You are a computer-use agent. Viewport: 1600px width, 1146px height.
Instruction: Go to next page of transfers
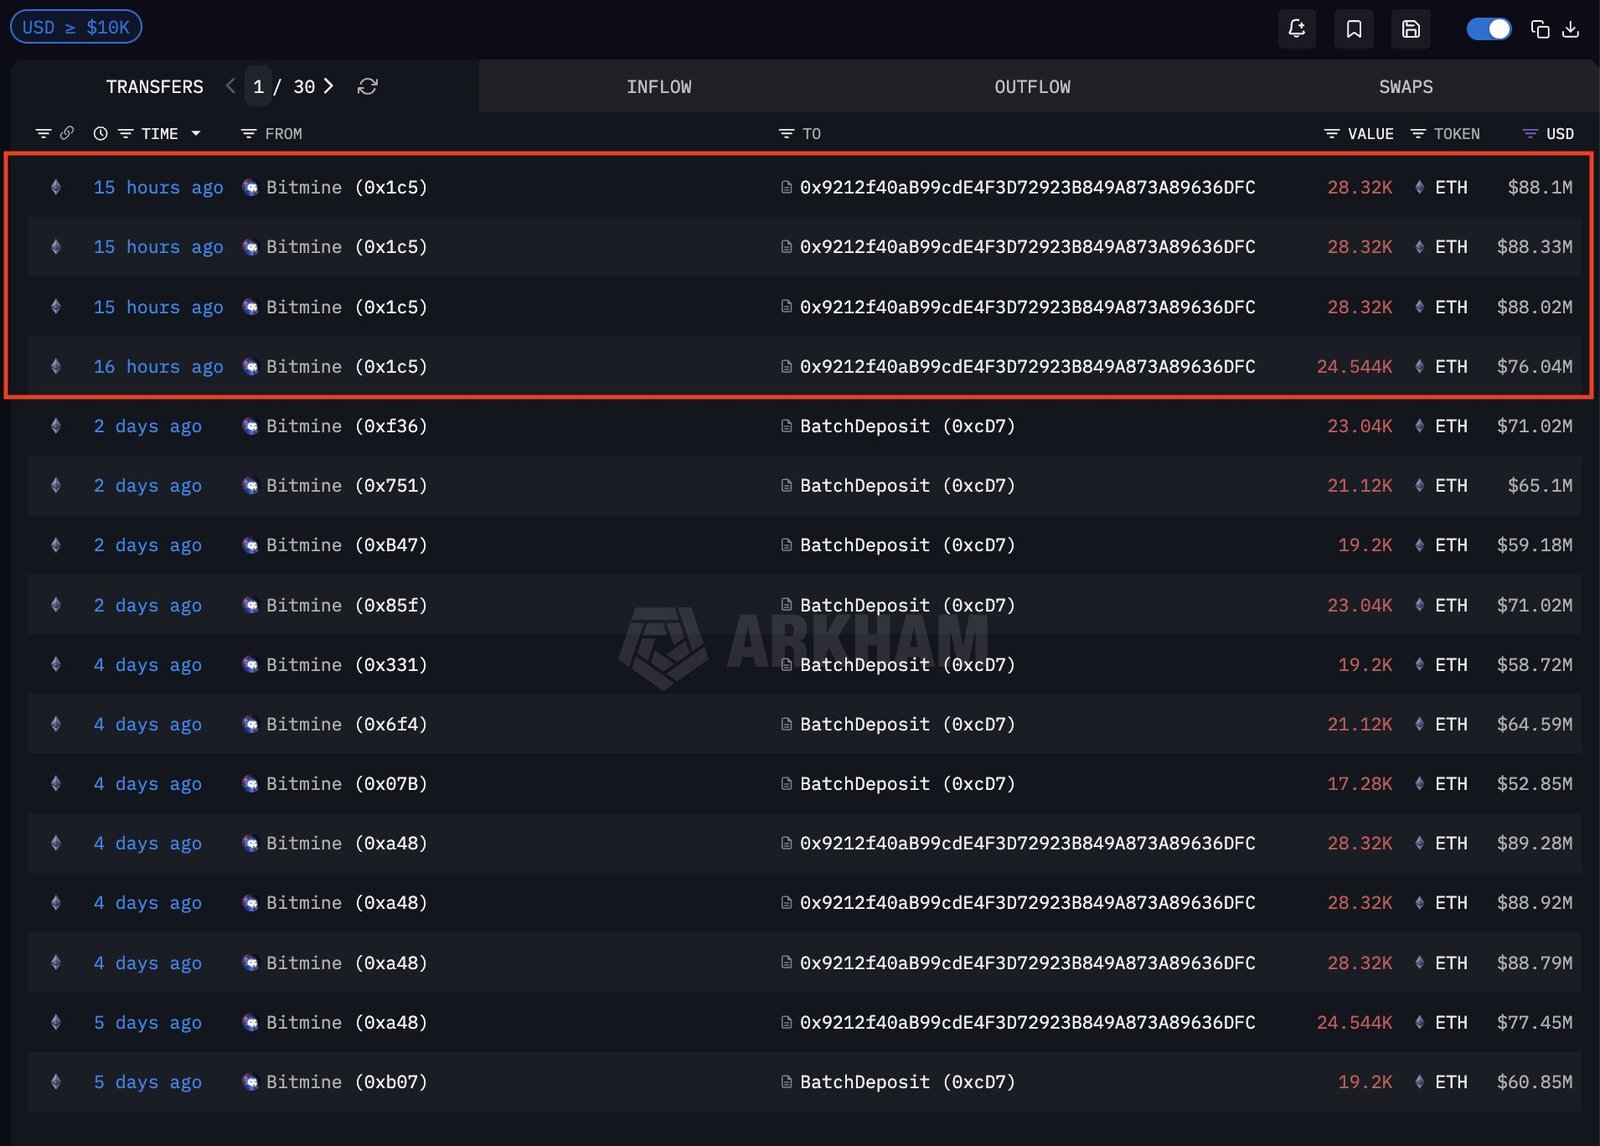click(328, 86)
